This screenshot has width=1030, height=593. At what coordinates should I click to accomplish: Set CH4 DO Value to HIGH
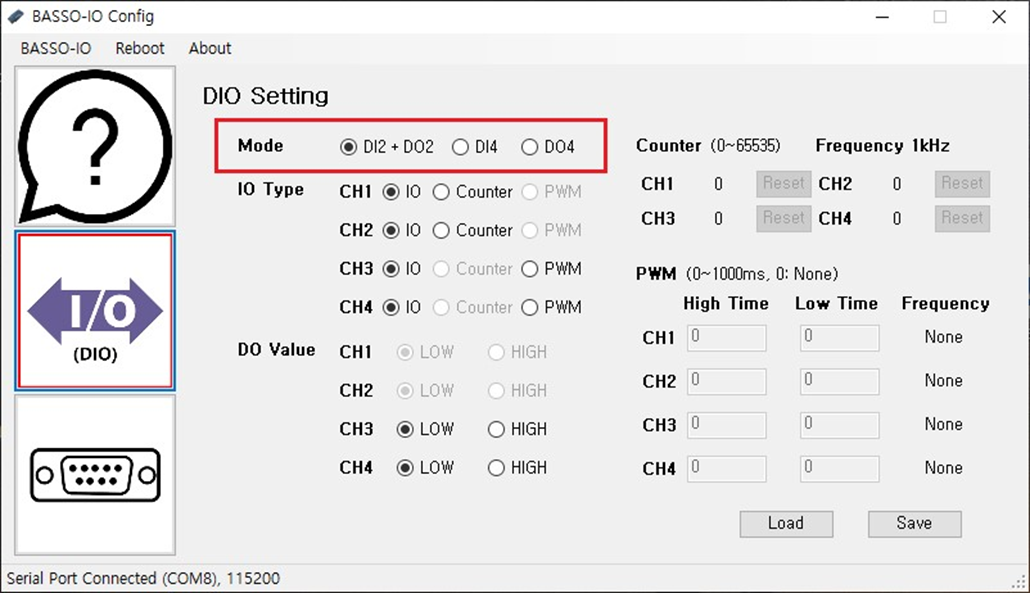tap(517, 468)
